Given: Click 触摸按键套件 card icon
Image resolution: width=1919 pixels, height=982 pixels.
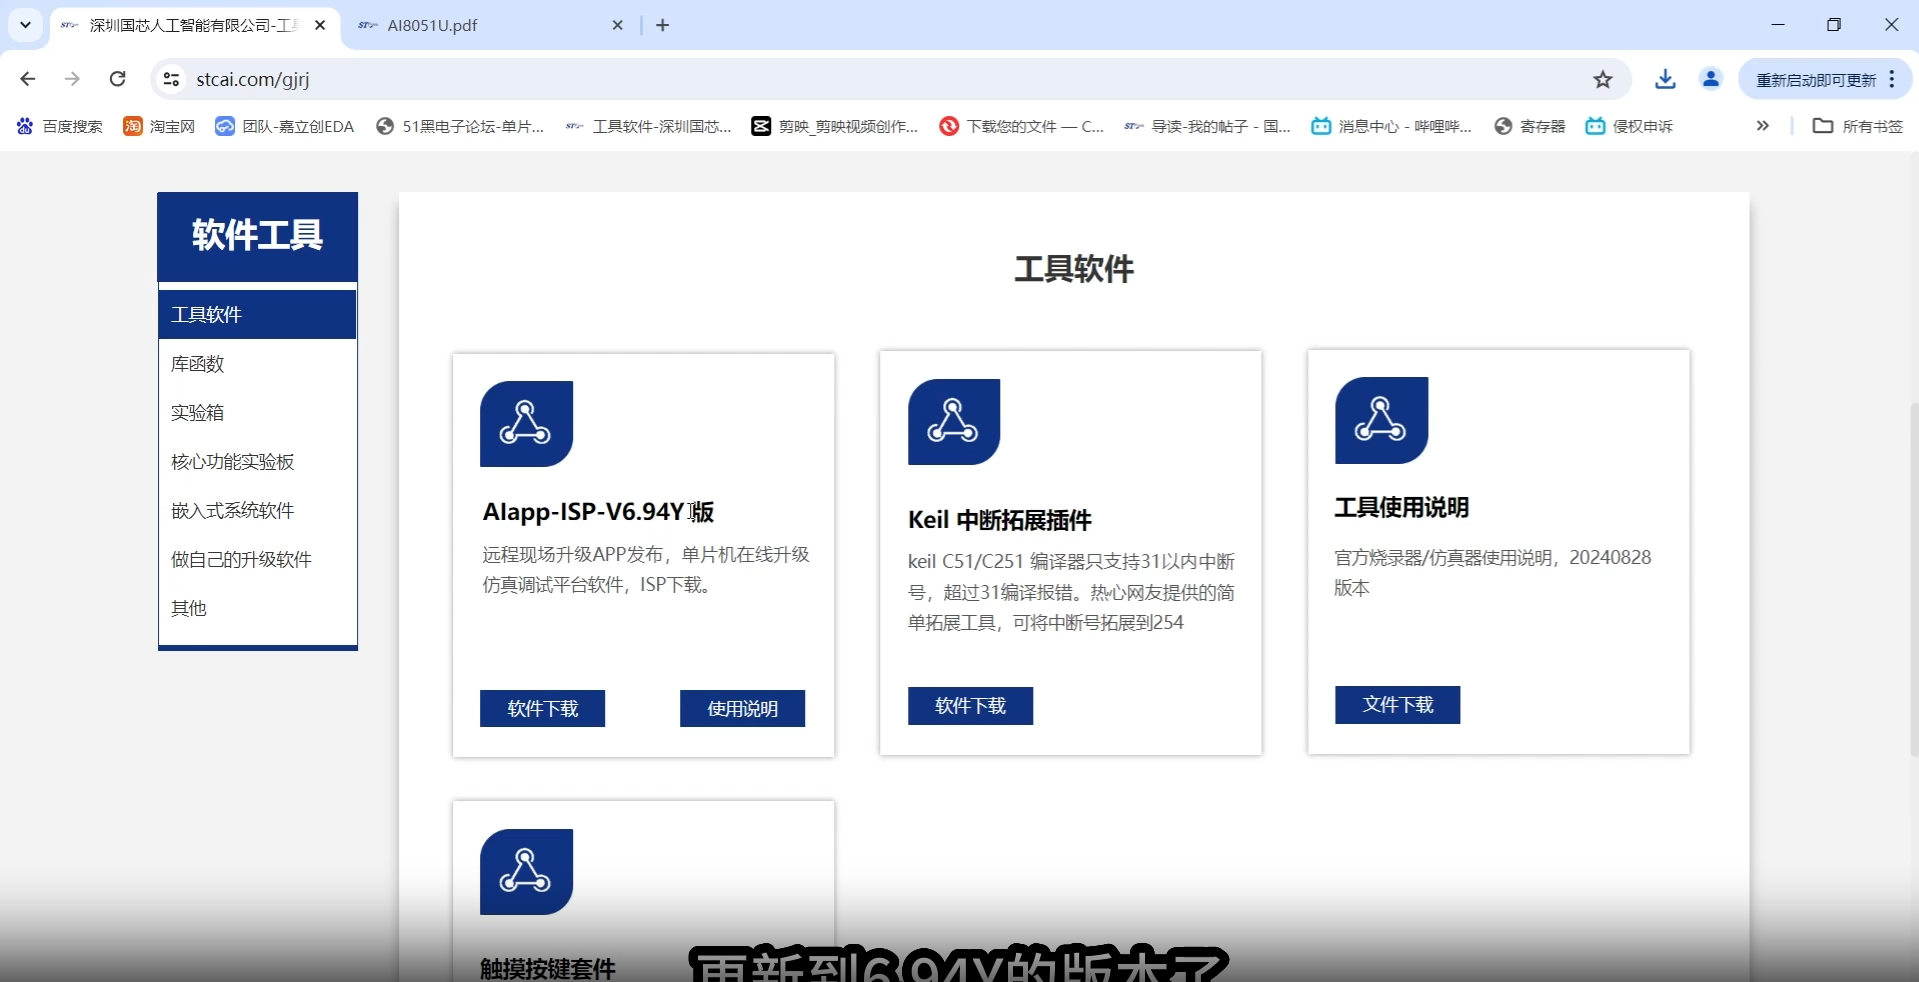Looking at the screenshot, I should pos(526,872).
